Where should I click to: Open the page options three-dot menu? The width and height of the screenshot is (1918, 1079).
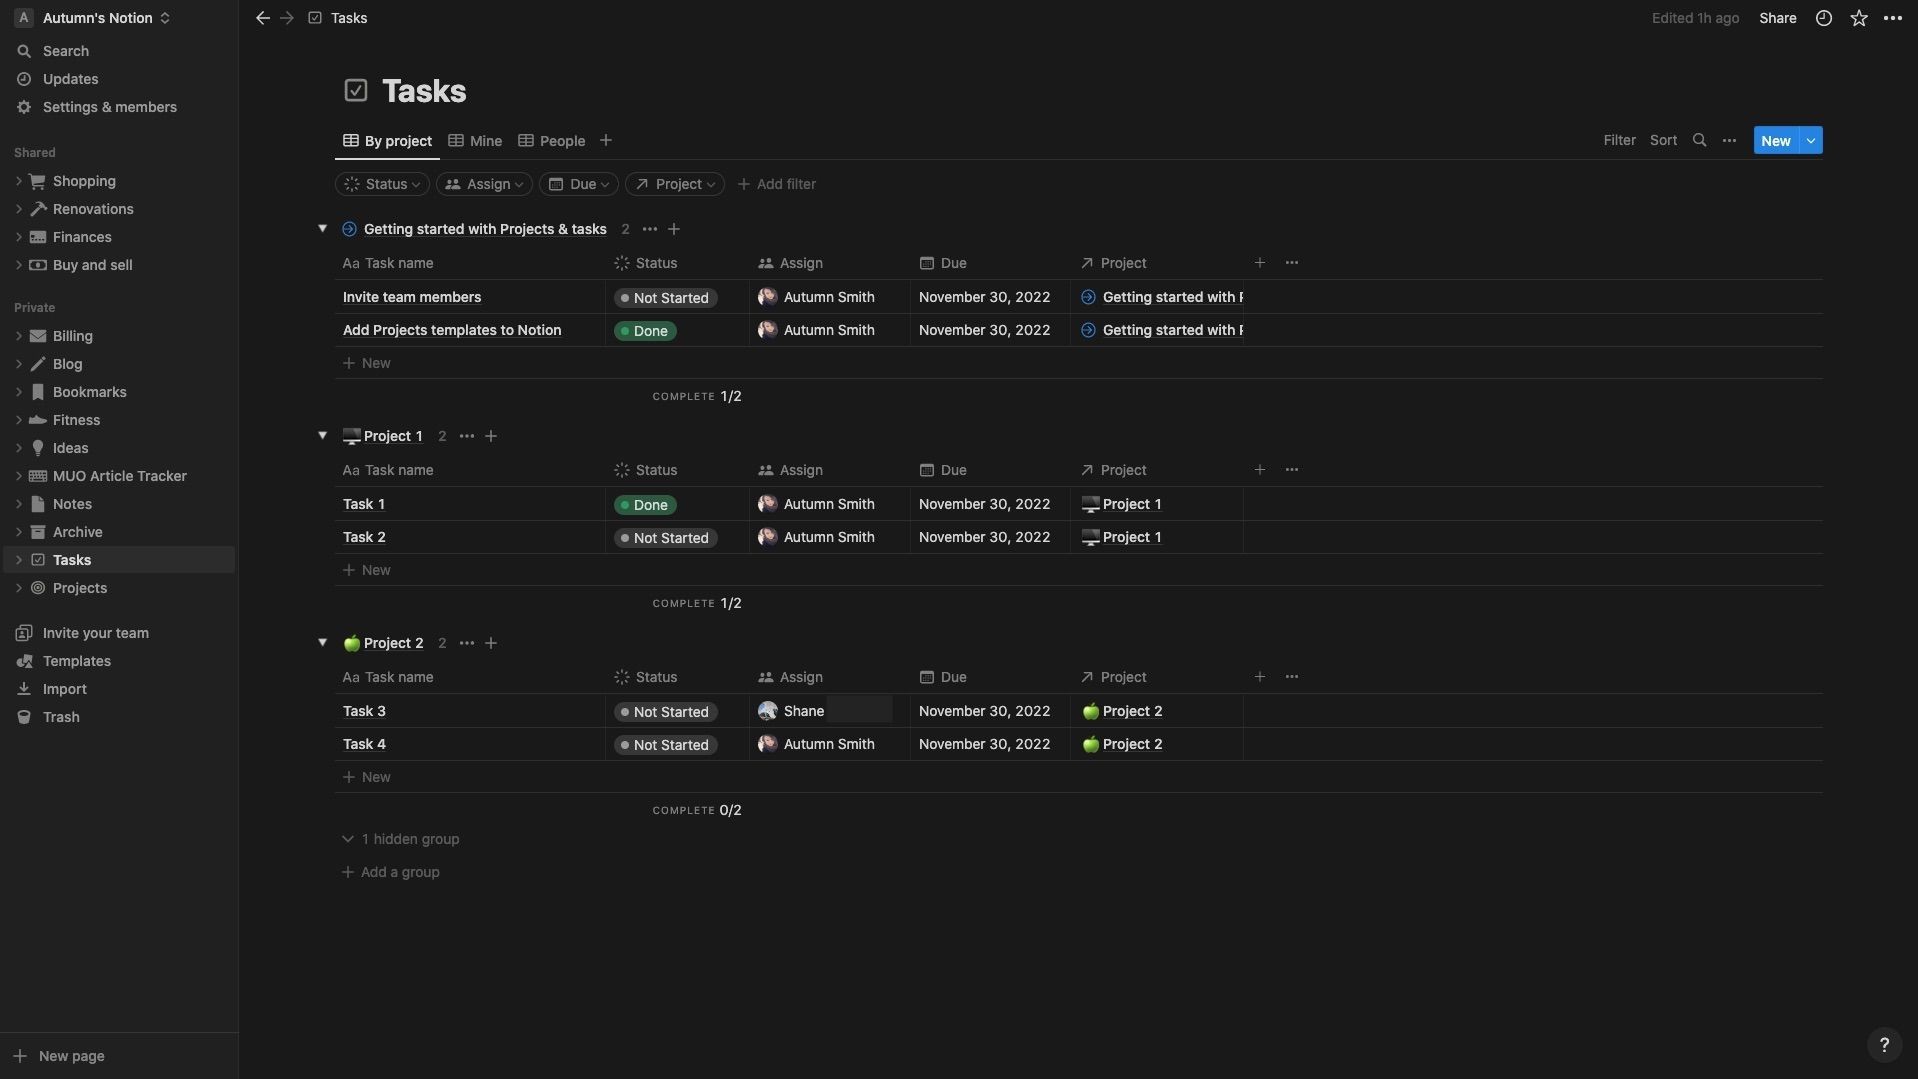pos(1892,18)
